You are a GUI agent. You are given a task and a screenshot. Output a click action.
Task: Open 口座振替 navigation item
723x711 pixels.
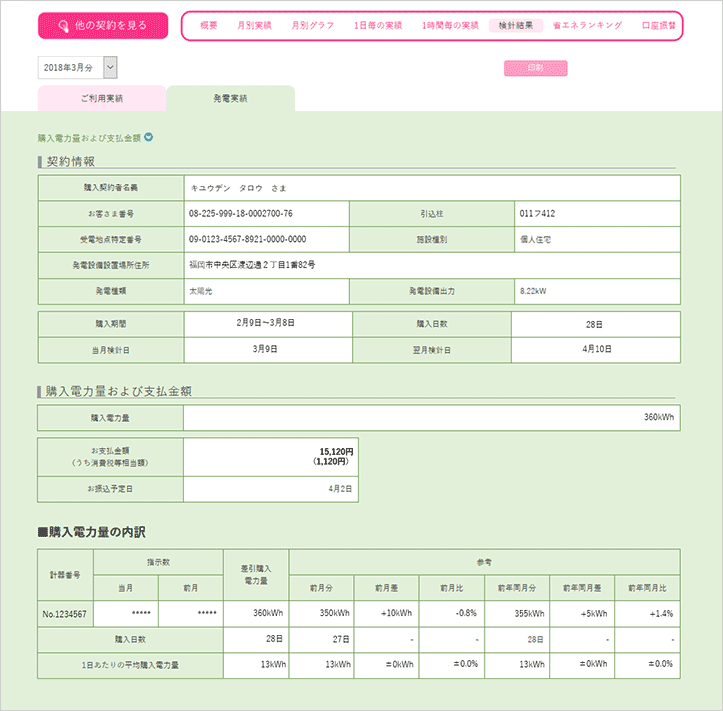pyautogui.click(x=658, y=26)
